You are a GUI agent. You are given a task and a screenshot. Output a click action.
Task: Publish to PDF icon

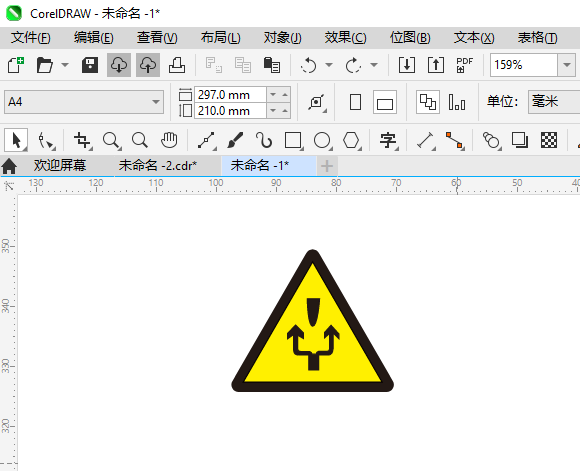pos(465,65)
